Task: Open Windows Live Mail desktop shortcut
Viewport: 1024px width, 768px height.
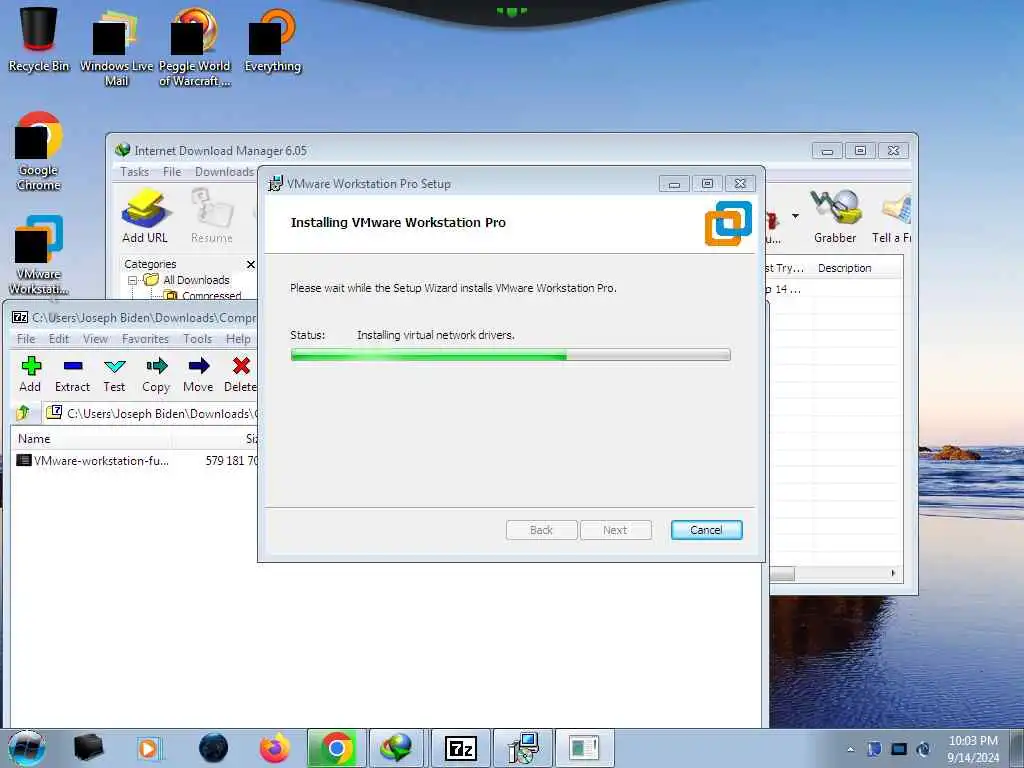Action: coord(116,46)
